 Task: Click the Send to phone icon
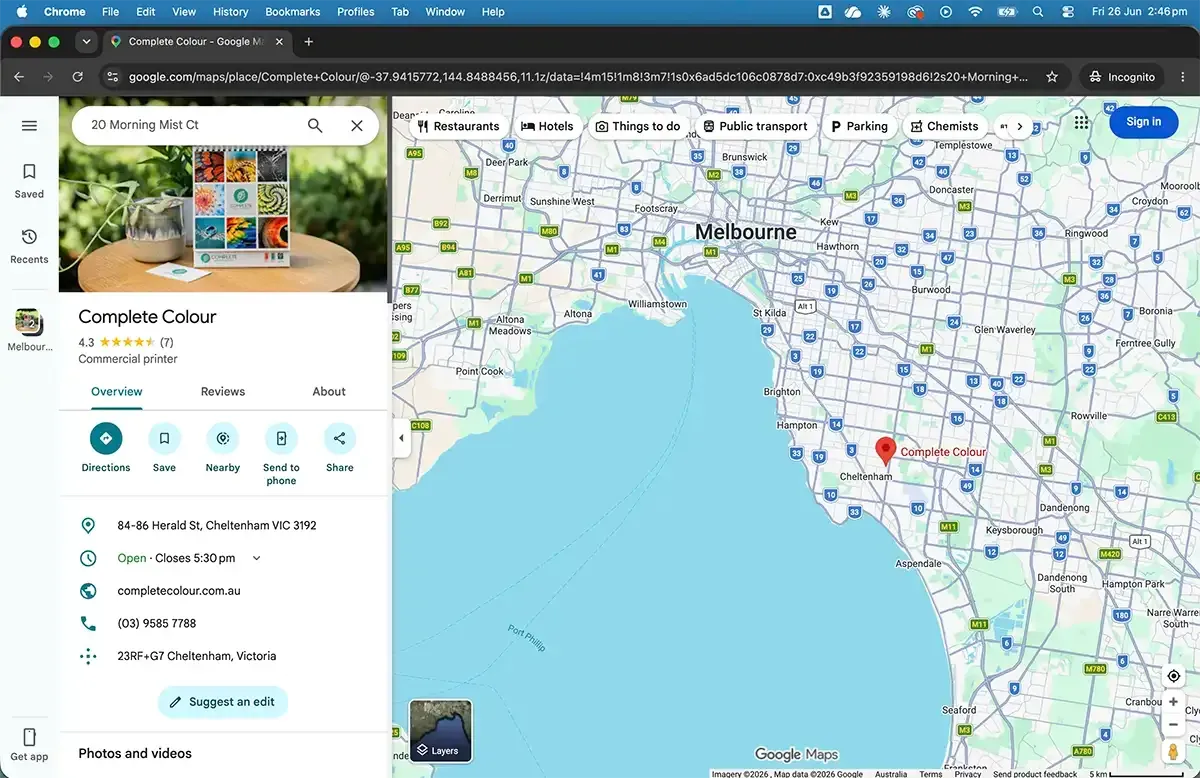tap(281, 439)
